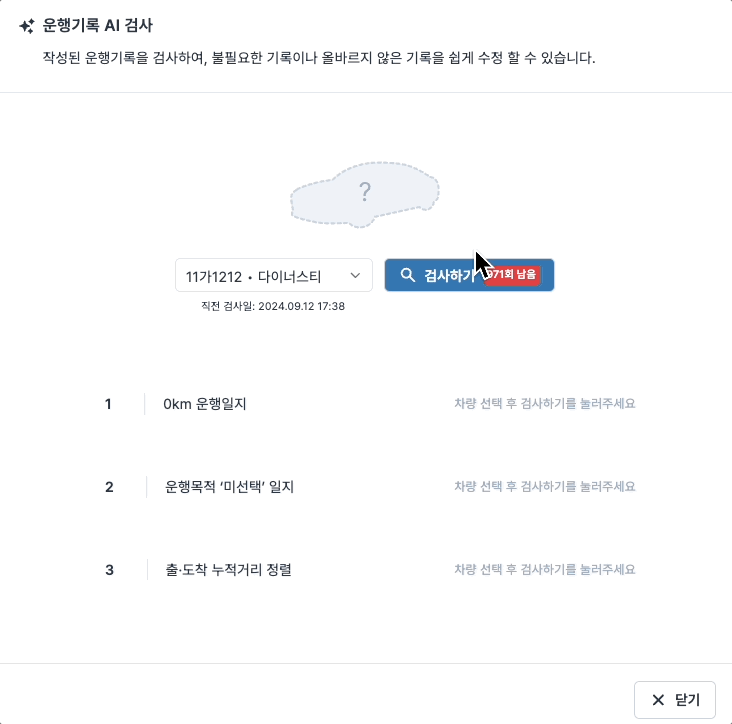The image size is (732, 724).
Task: Click the dashed car silhouette illustration
Action: click(365, 195)
